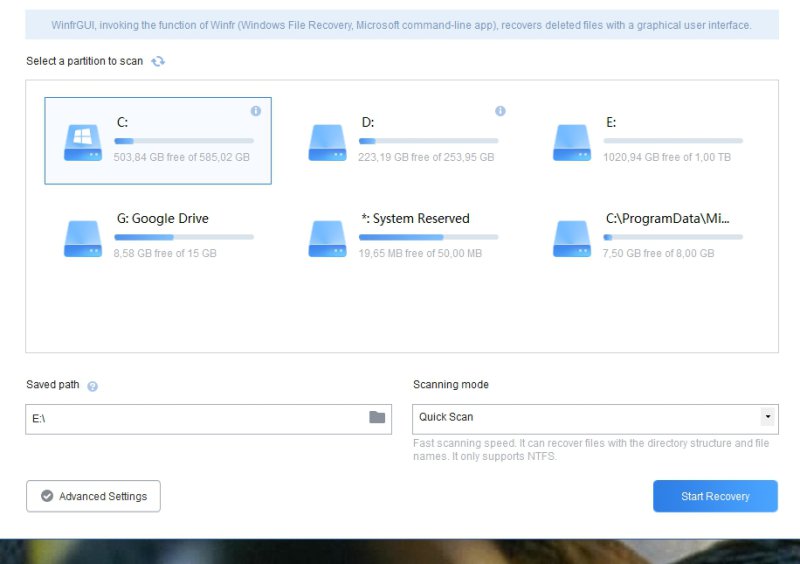Open the folder browse icon for saved path
This screenshot has height=564, width=800.
377,417
